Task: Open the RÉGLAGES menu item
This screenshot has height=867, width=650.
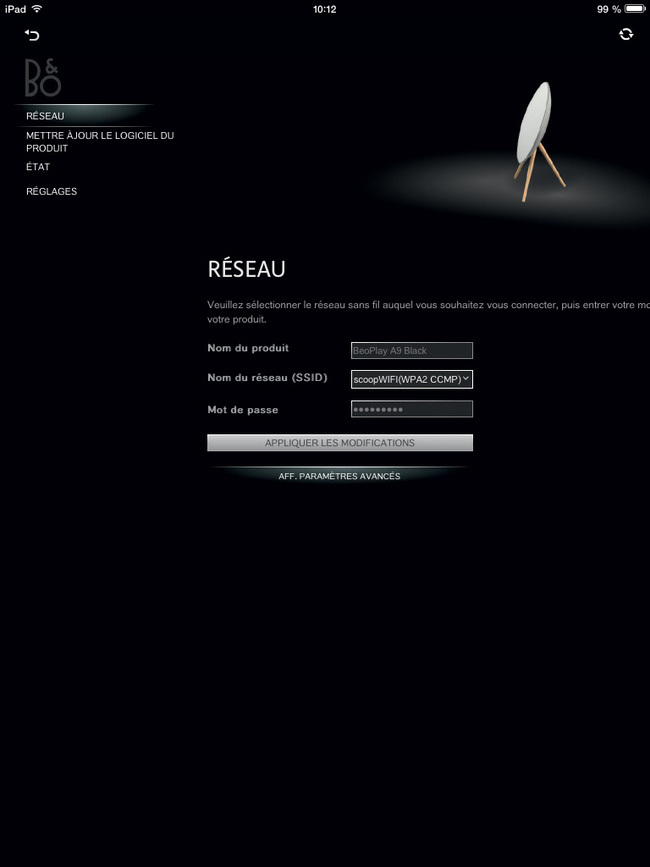Action: tap(51, 191)
